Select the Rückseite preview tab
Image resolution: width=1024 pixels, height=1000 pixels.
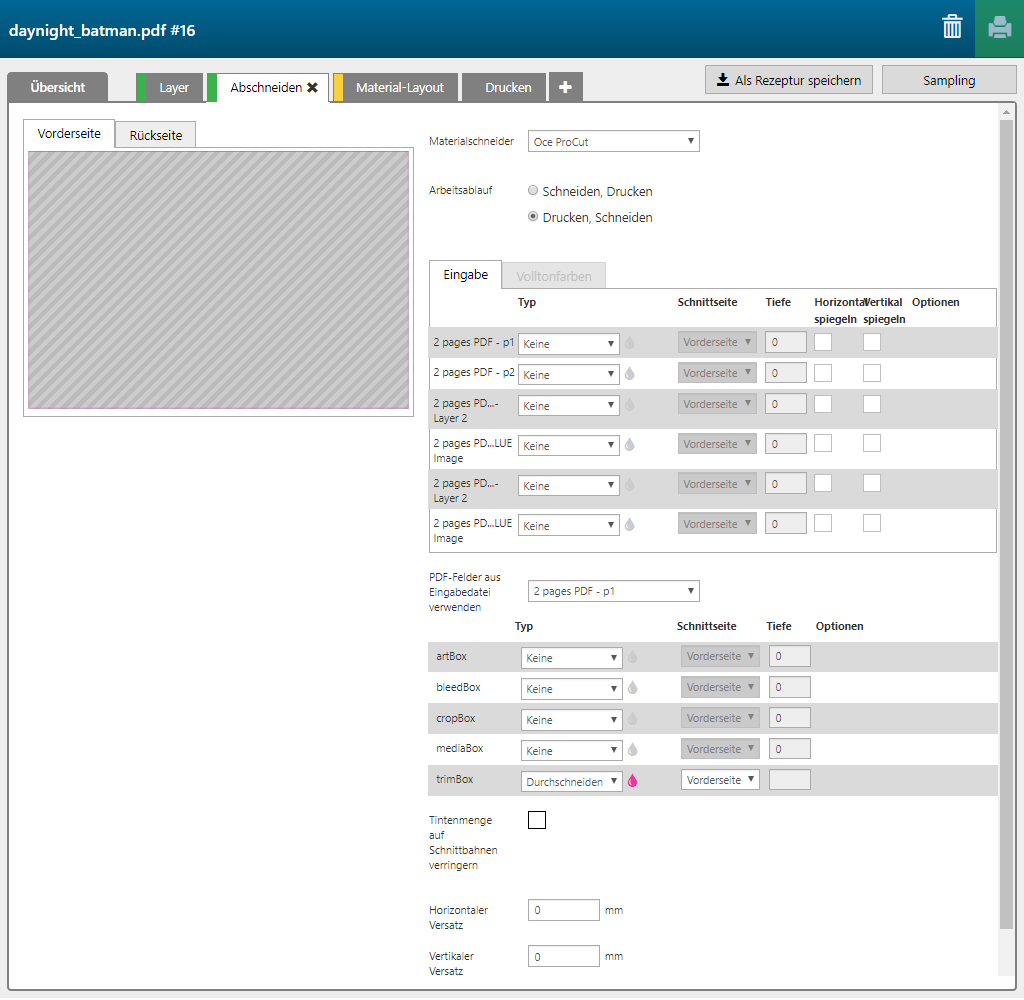coord(155,135)
